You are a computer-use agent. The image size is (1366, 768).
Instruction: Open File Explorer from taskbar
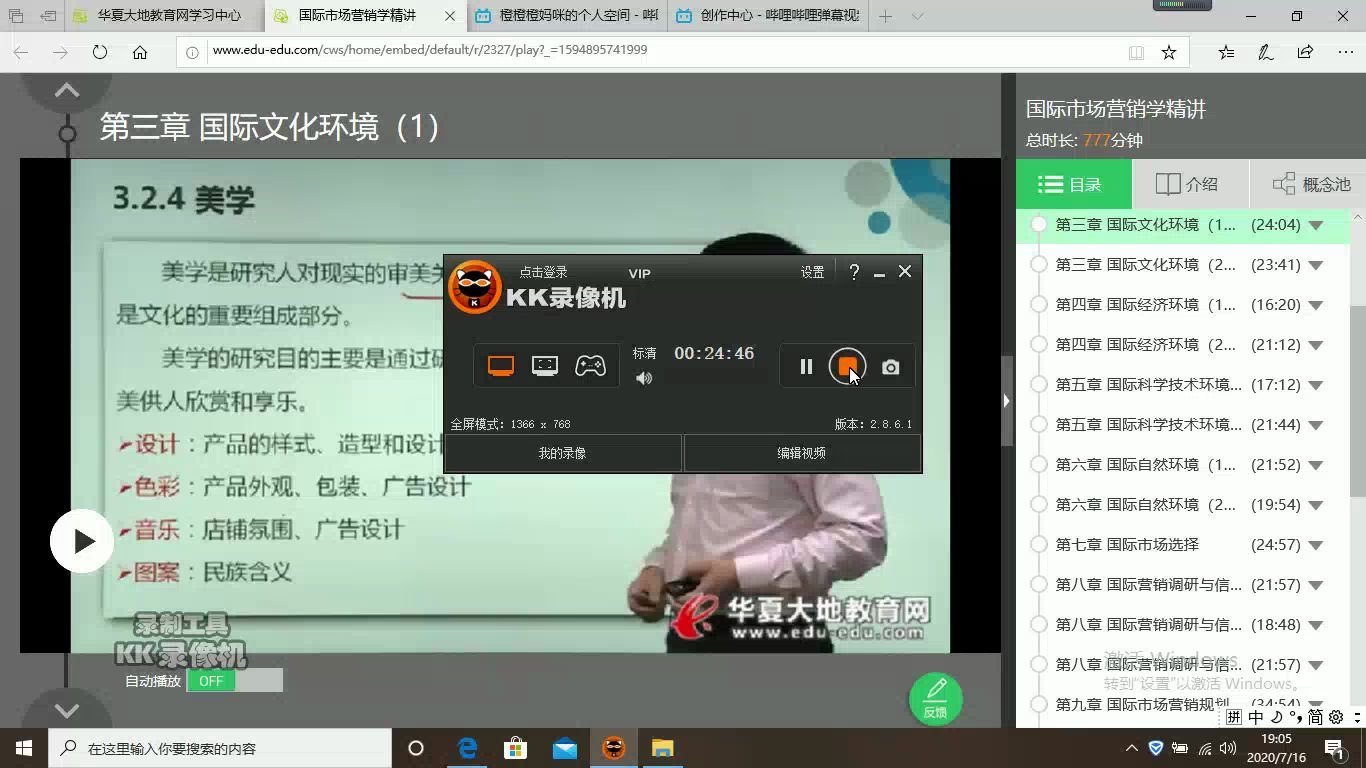(662, 748)
